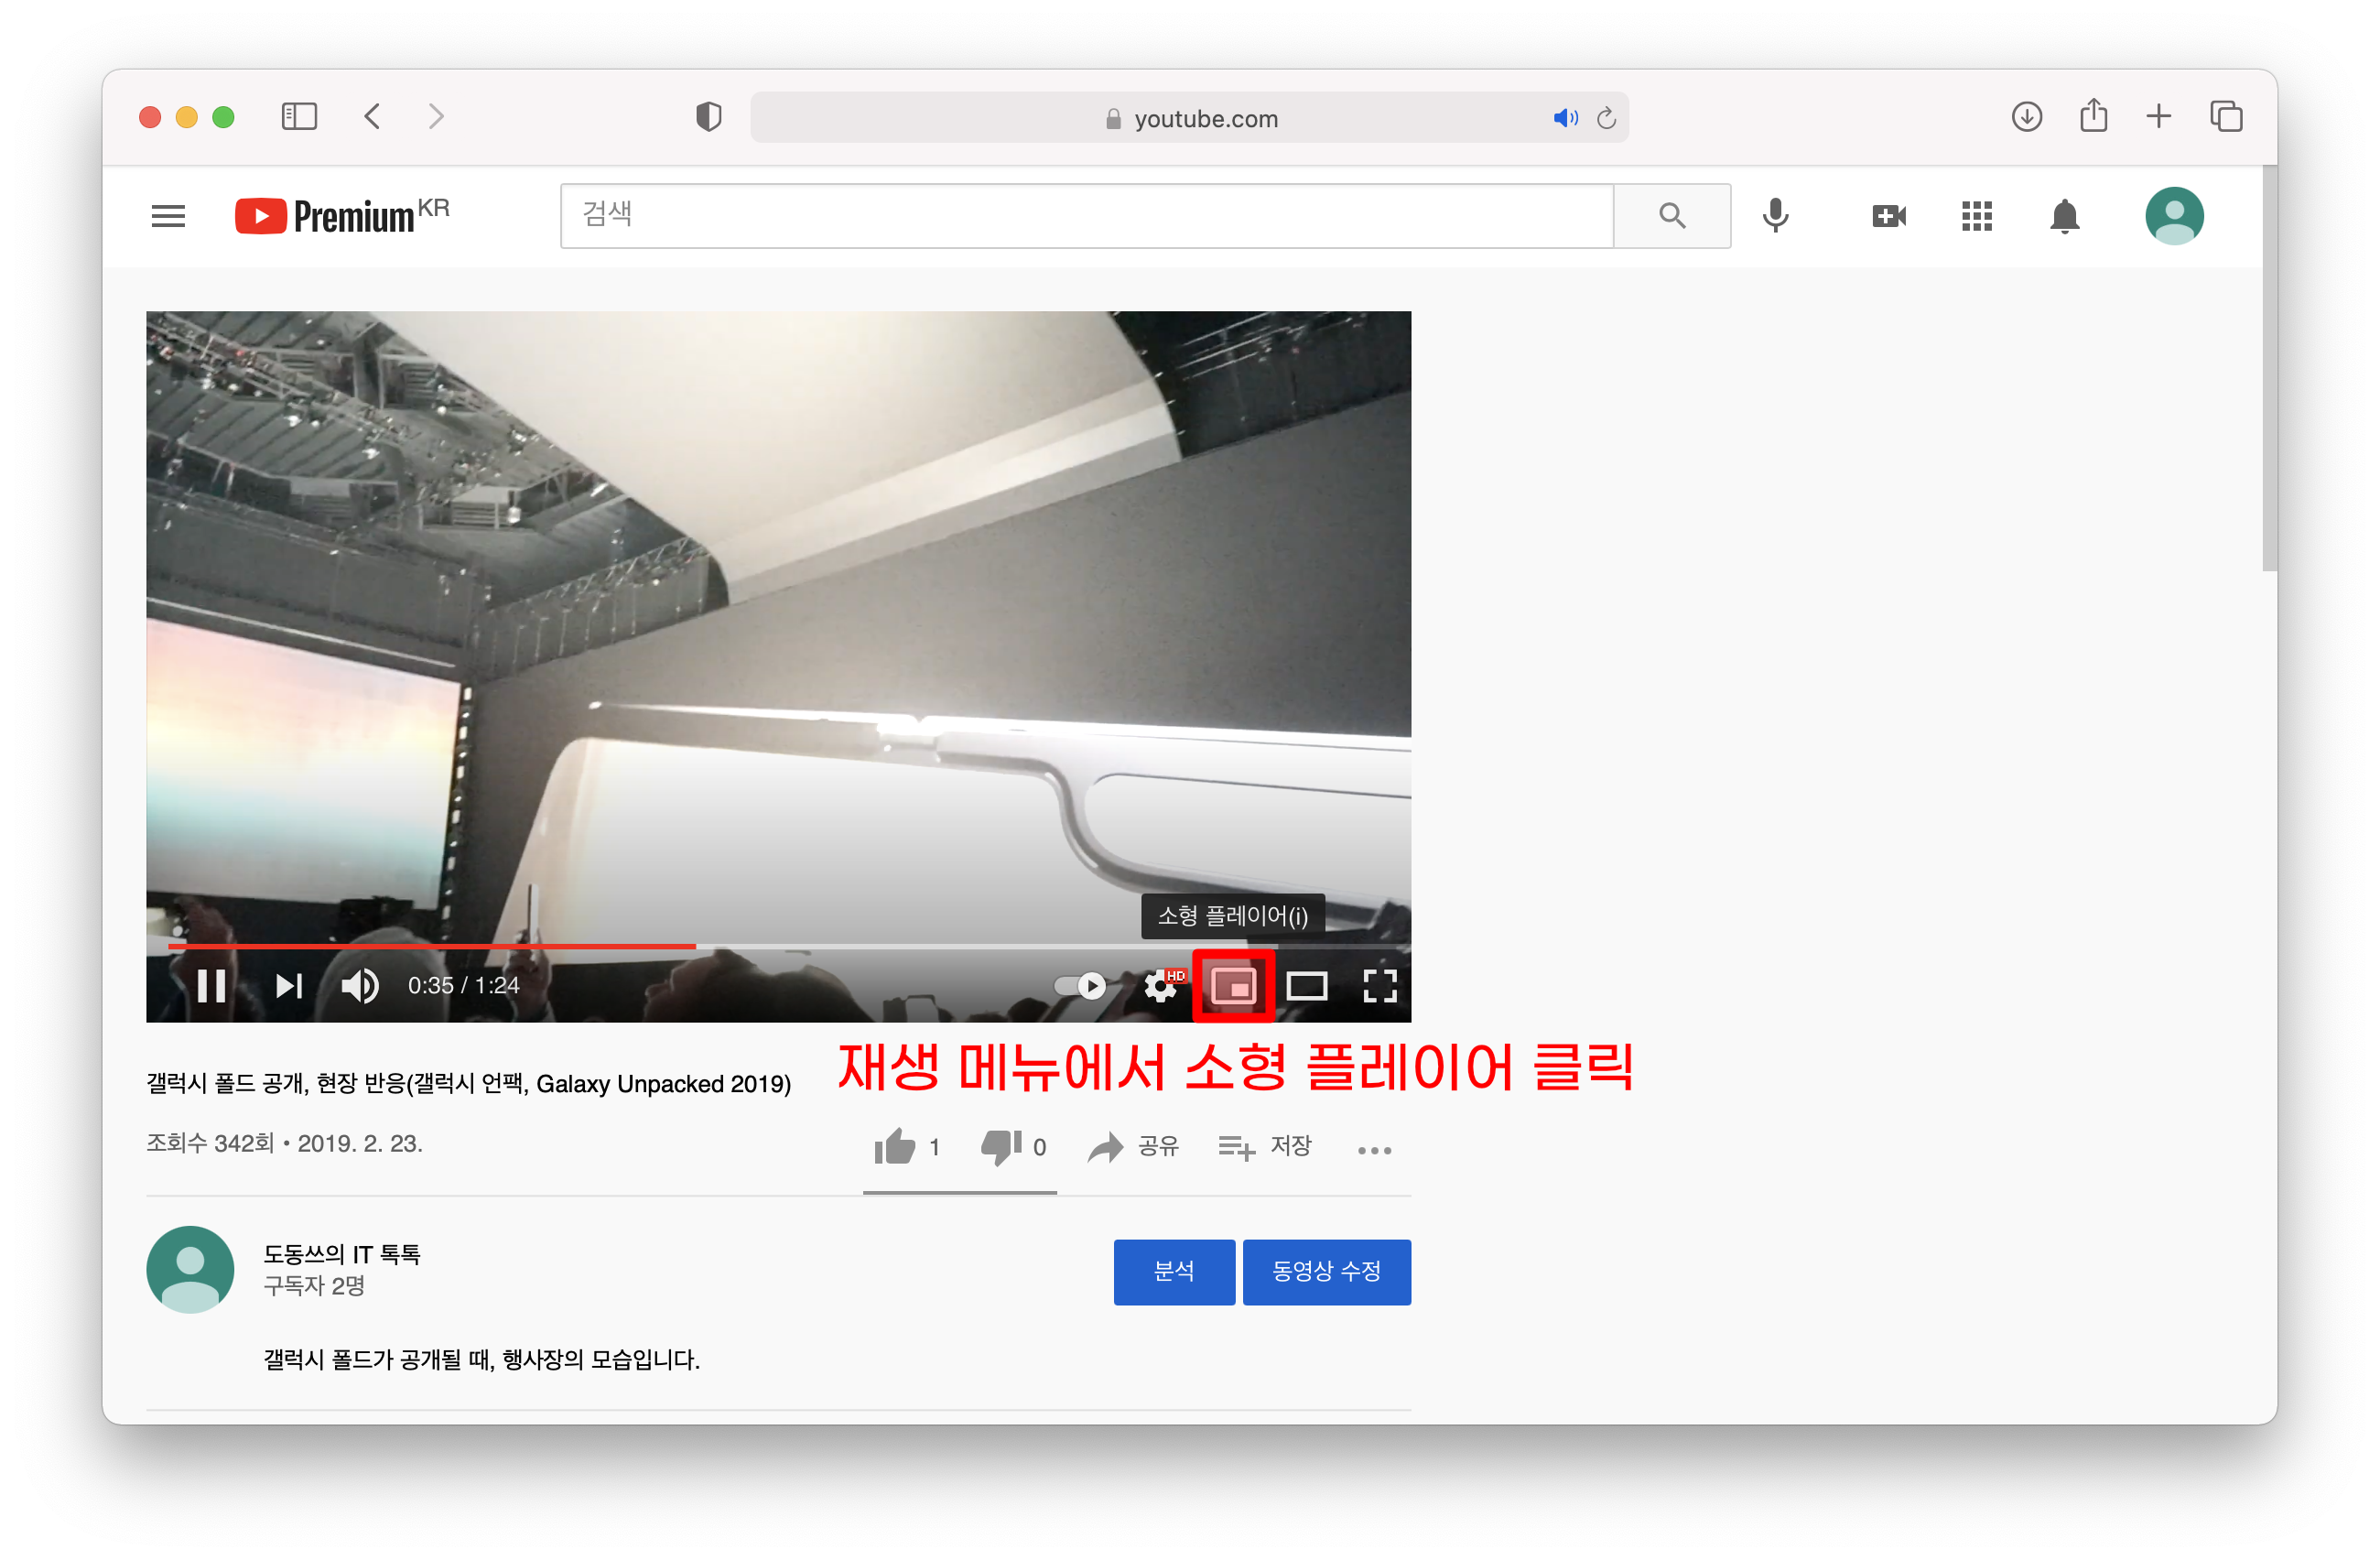This screenshot has width=2380, height=1560.
Task: Click the red video progress bar
Action: [430, 945]
